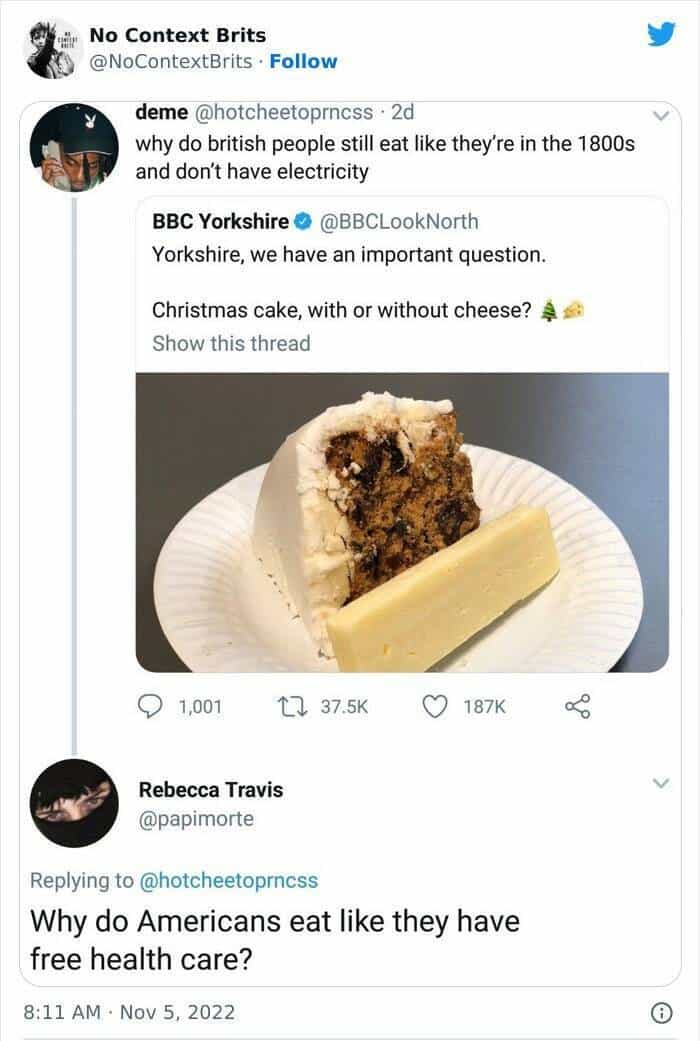The image size is (700, 1041).
Task: Follow the No Context Brits account
Action: 303,61
